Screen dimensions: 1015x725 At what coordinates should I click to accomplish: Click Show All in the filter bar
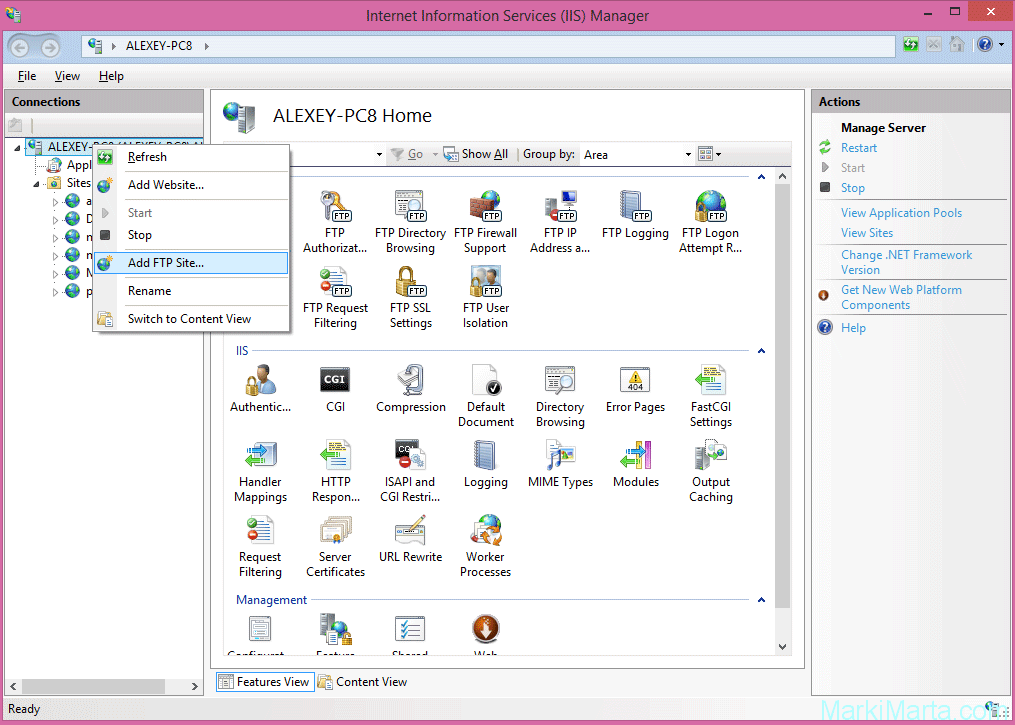tap(476, 155)
